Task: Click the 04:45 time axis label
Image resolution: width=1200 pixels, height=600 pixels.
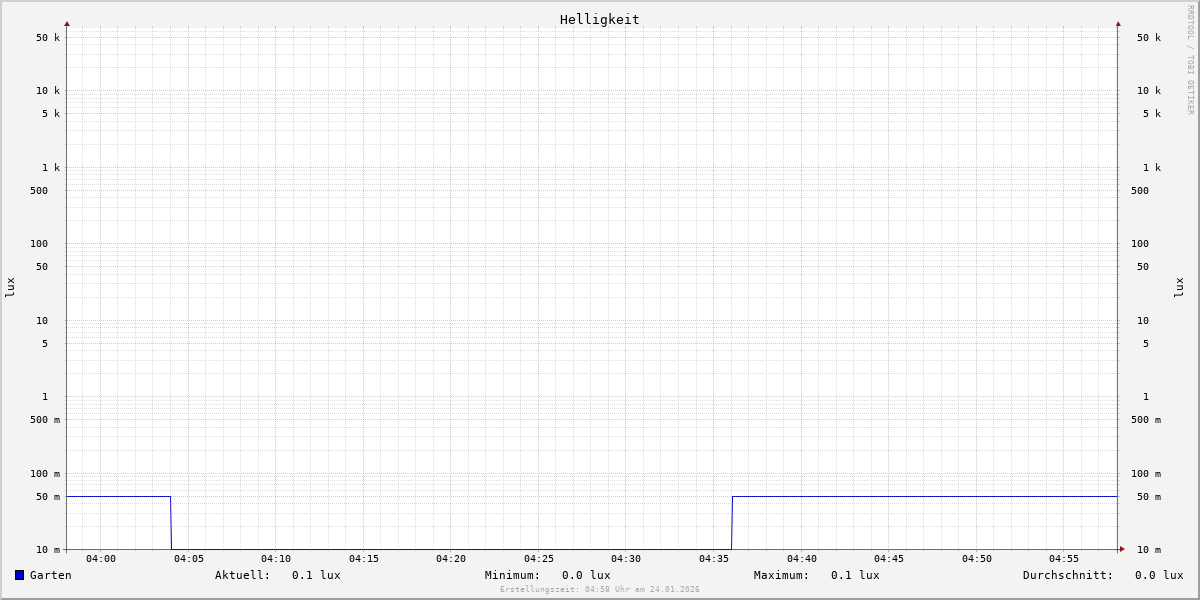Action: click(x=889, y=559)
